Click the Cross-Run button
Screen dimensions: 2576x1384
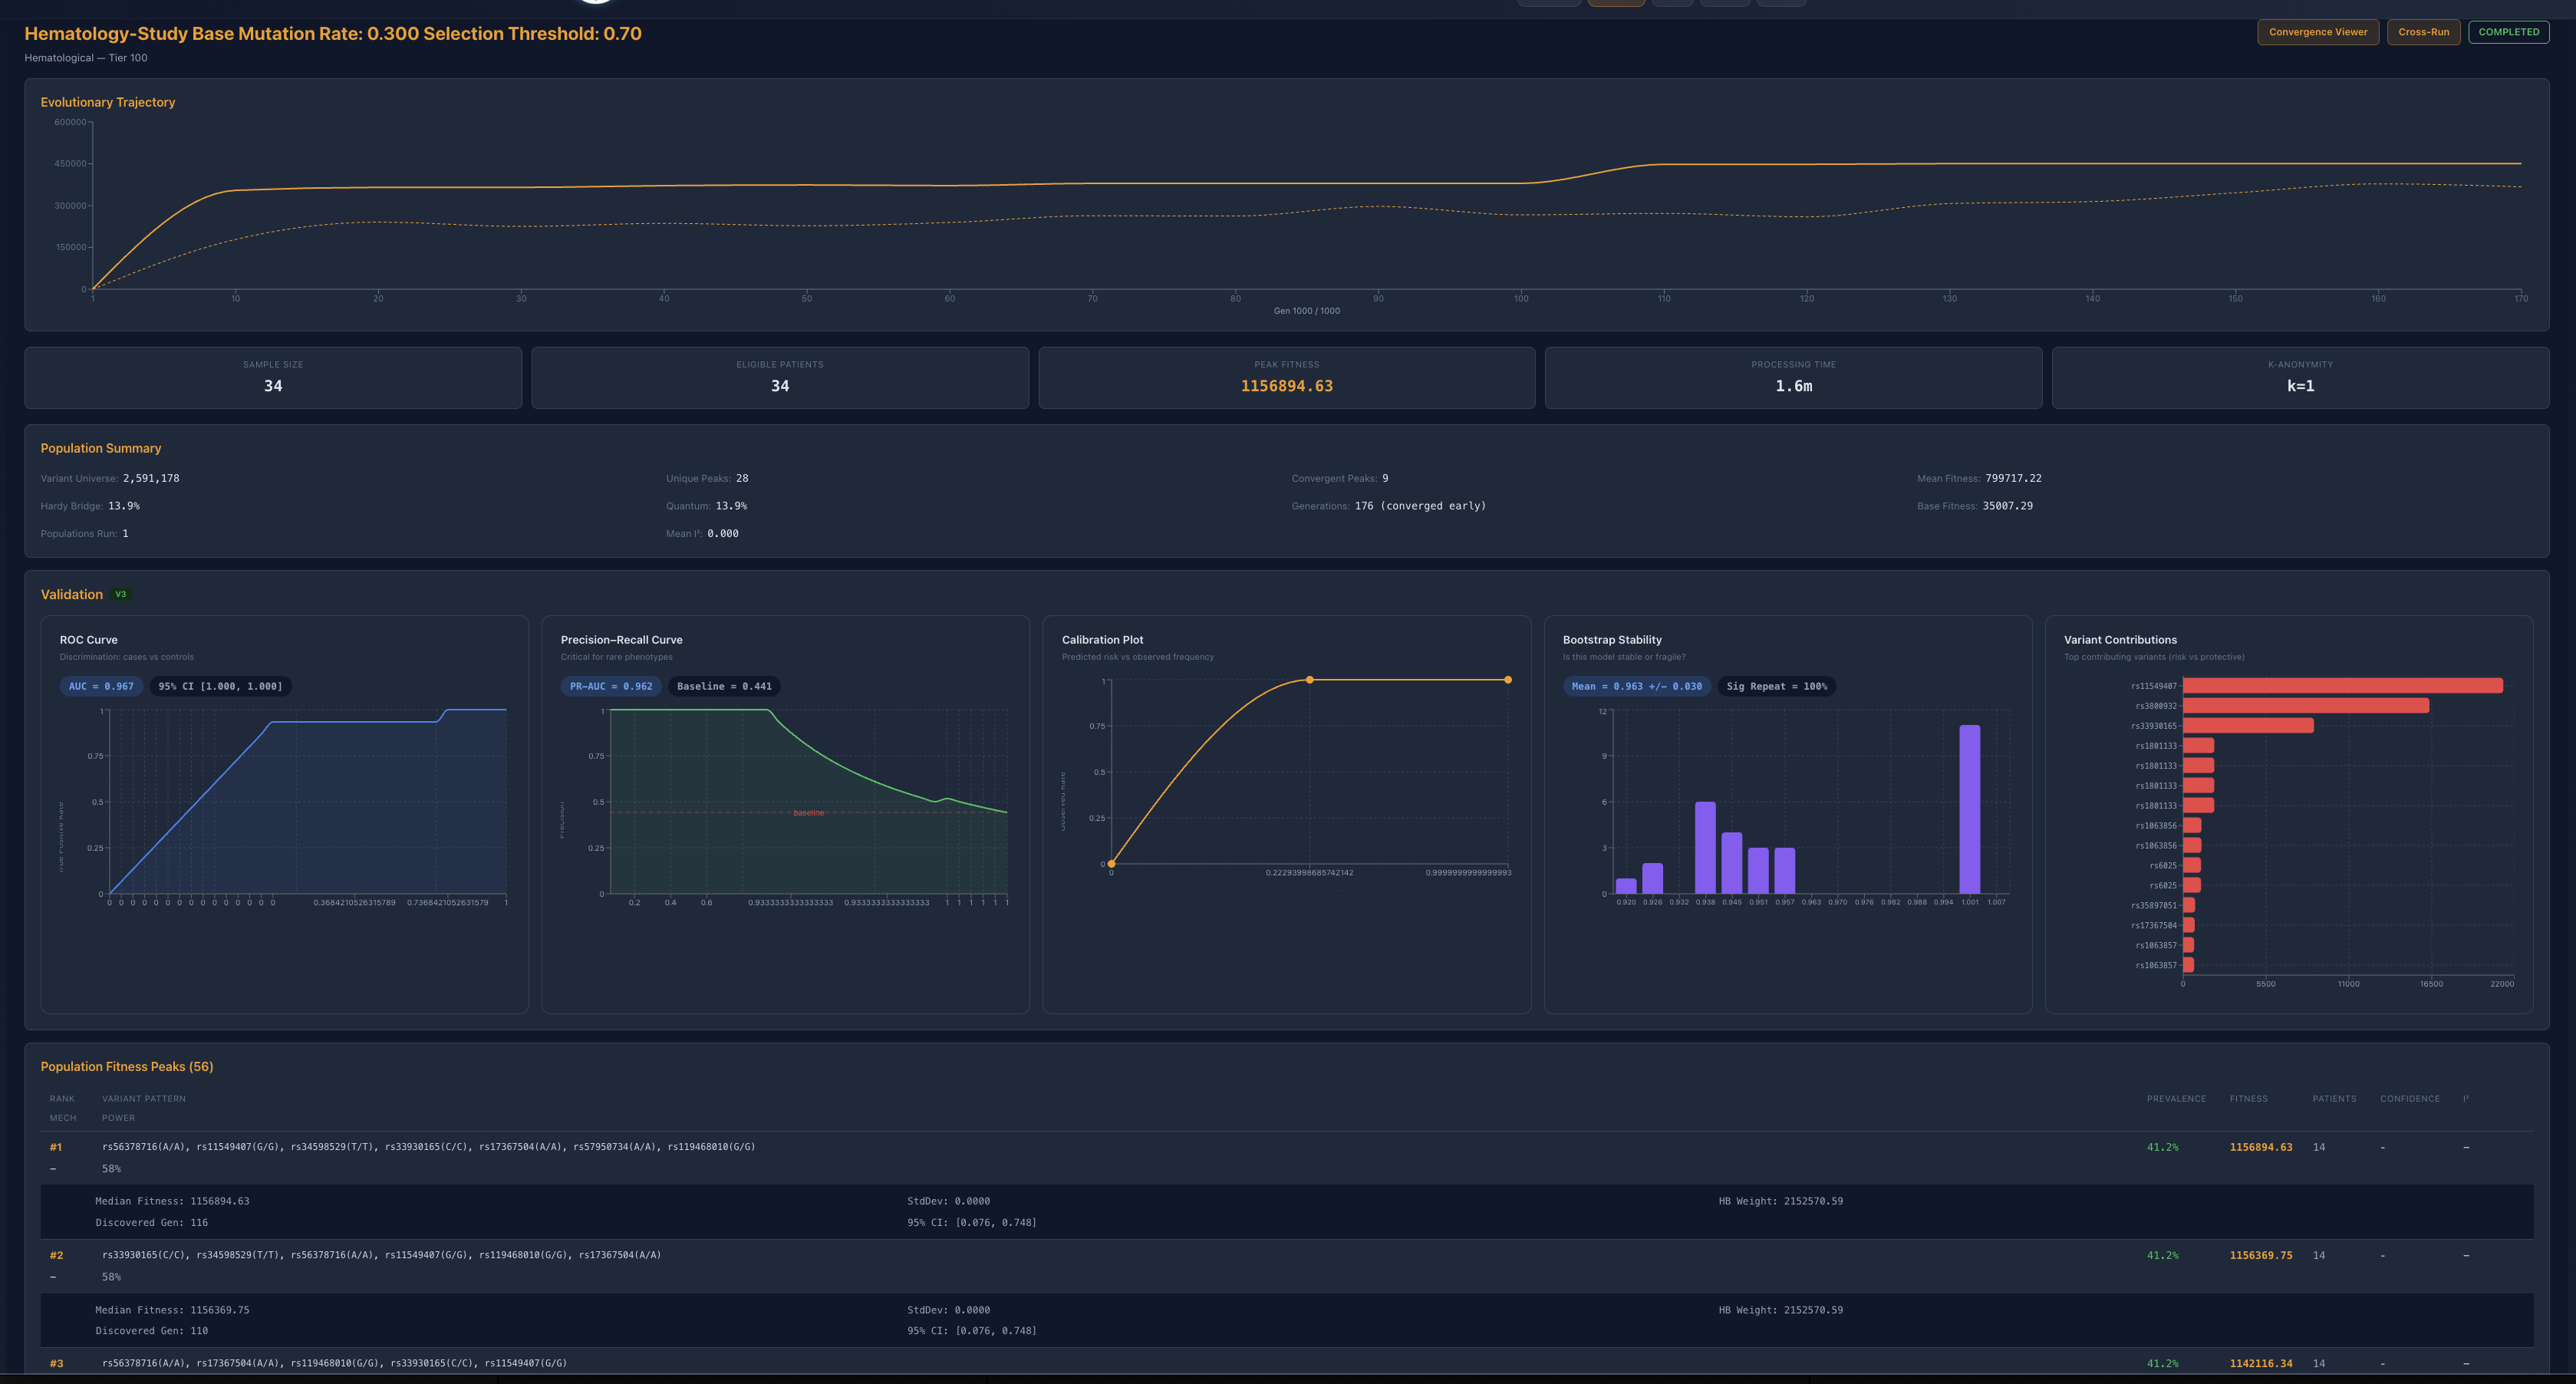tap(2423, 32)
